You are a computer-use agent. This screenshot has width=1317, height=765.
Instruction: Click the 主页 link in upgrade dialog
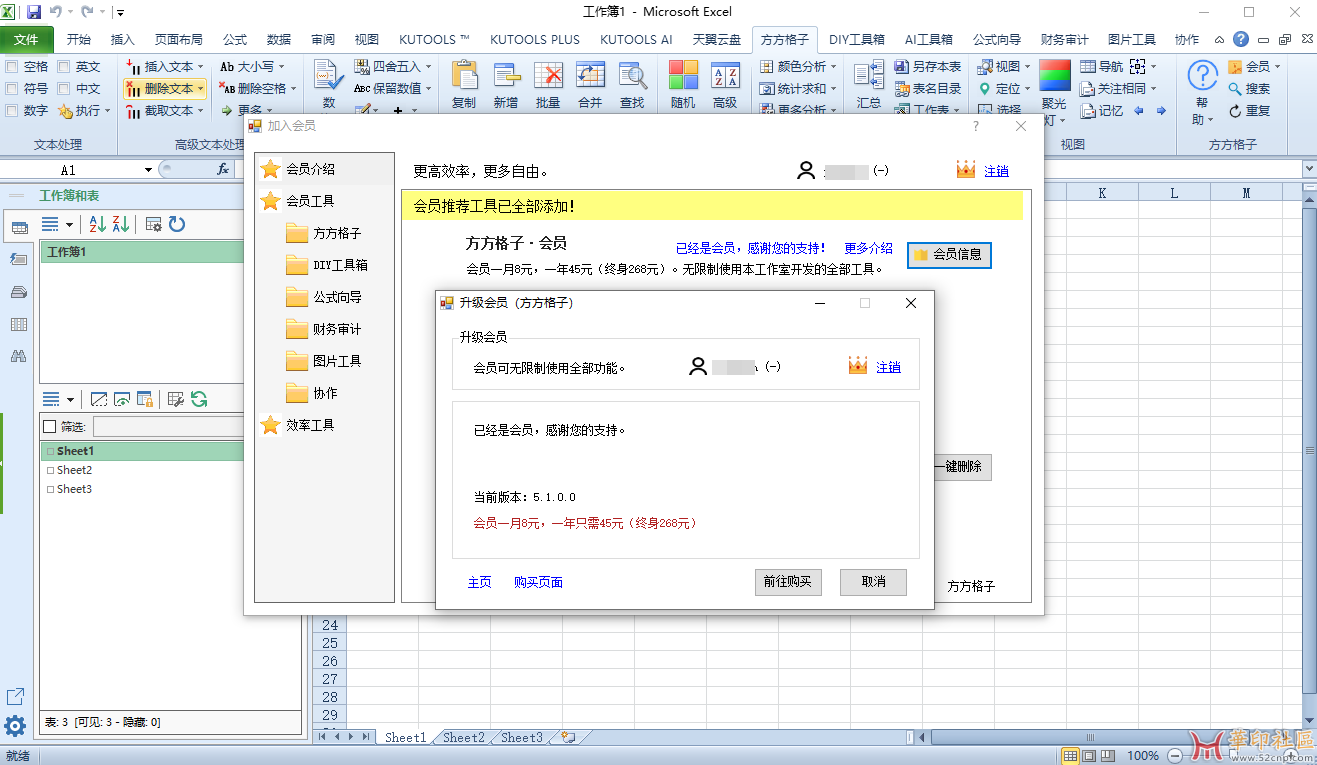pyautogui.click(x=480, y=582)
